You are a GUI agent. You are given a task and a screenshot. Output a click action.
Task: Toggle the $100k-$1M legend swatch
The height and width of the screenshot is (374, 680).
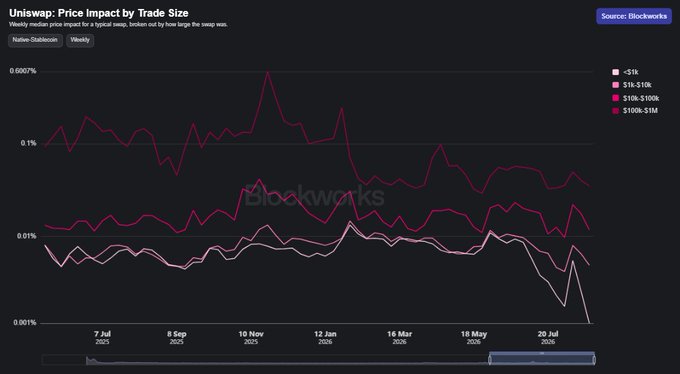pyautogui.click(x=615, y=111)
